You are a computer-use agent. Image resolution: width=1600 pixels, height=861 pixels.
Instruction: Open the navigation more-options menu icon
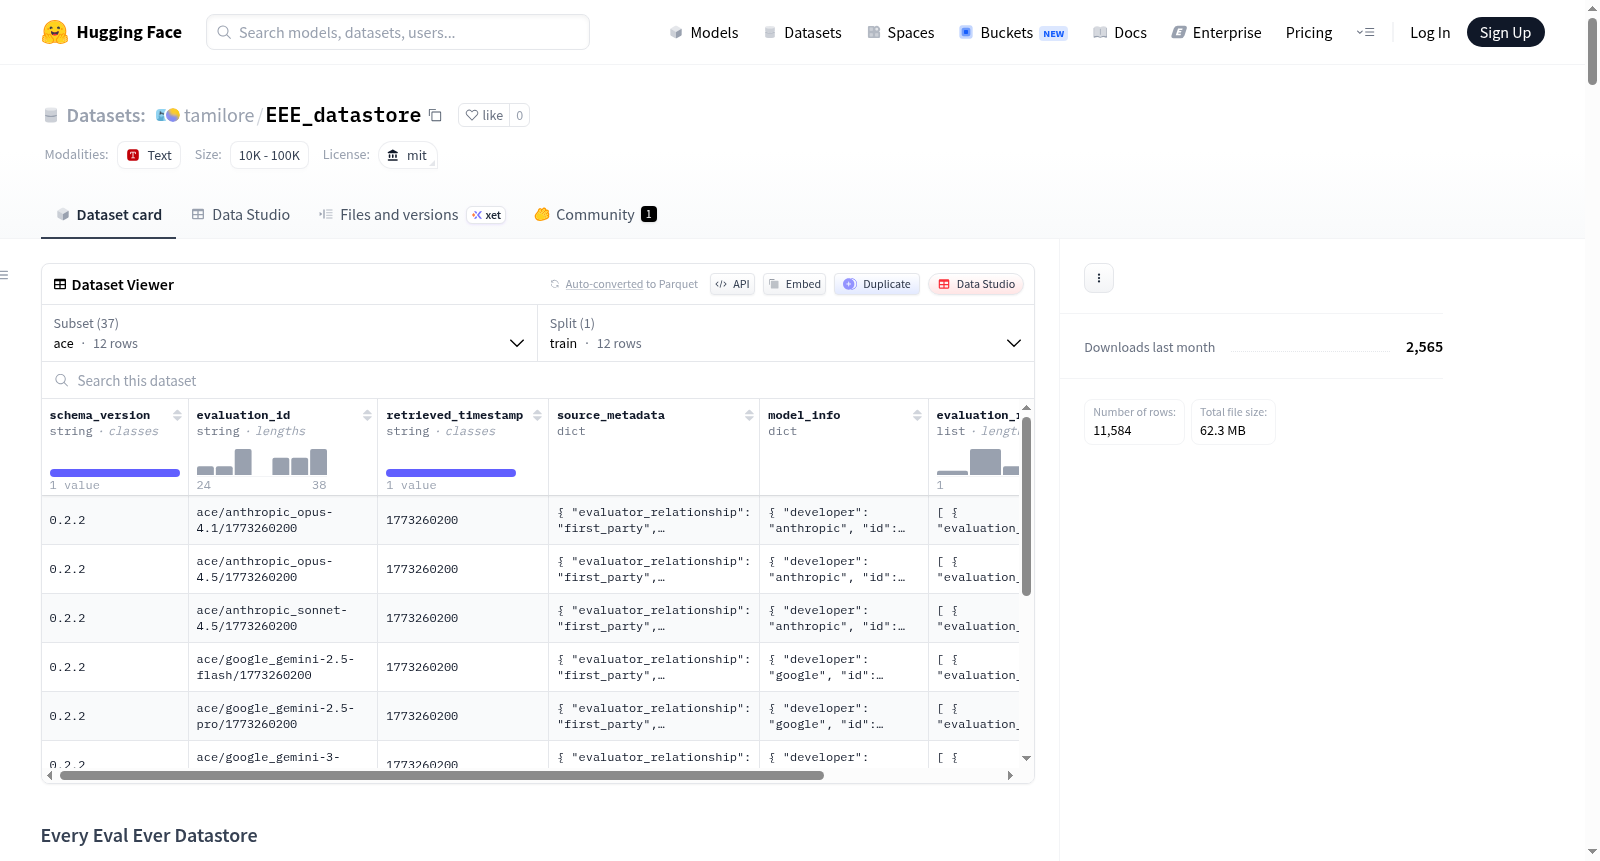point(1365,32)
